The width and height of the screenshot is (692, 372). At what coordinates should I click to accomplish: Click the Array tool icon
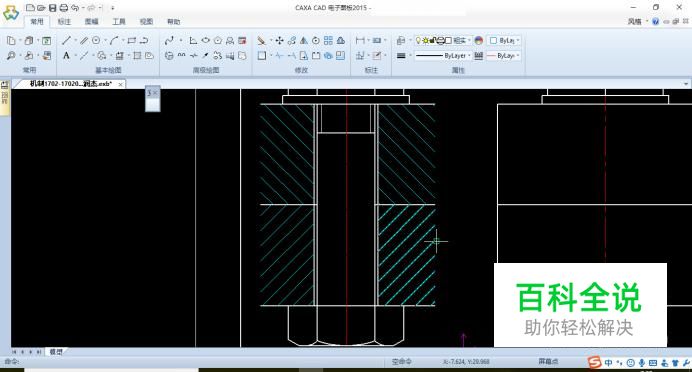(x=328, y=41)
